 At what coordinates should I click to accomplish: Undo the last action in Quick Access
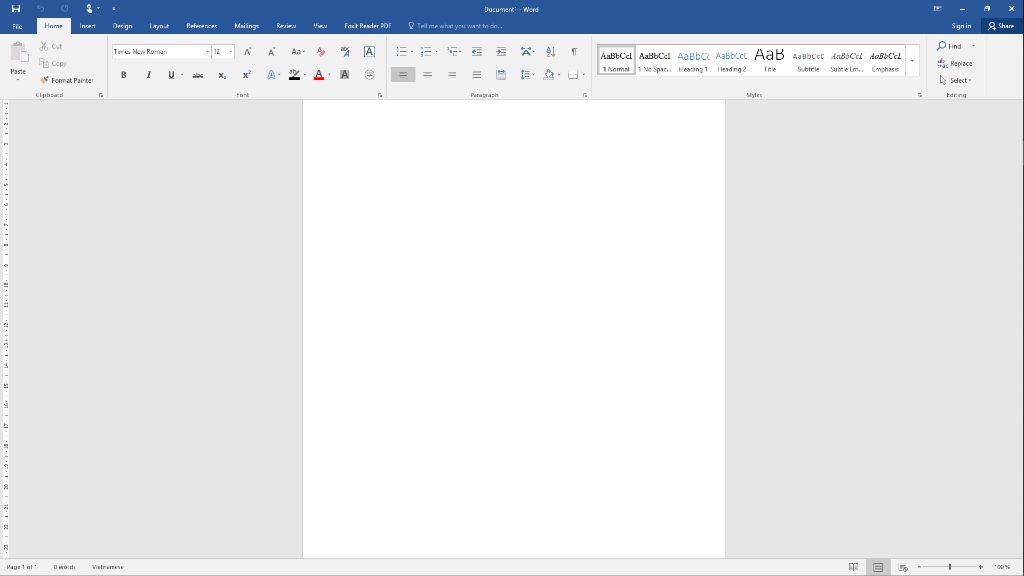click(x=40, y=8)
